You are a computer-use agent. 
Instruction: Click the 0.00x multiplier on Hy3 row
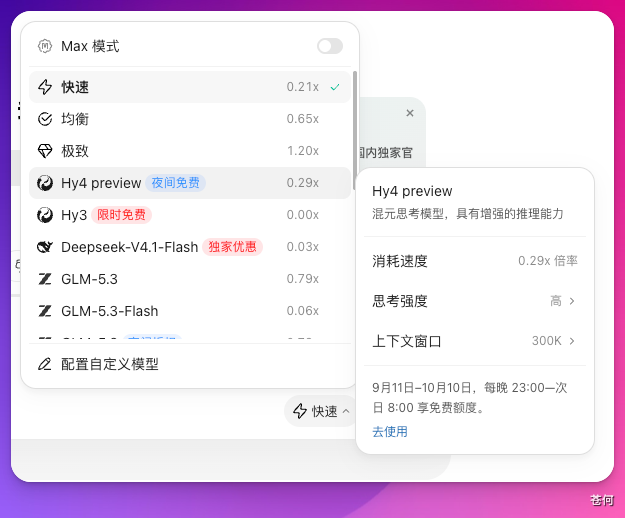click(x=303, y=215)
